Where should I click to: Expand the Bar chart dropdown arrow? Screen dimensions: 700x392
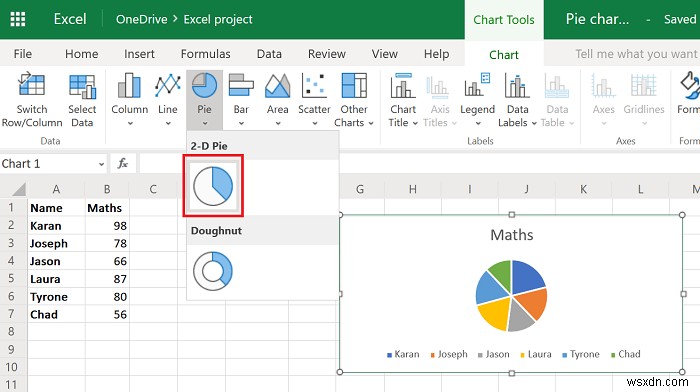241,123
